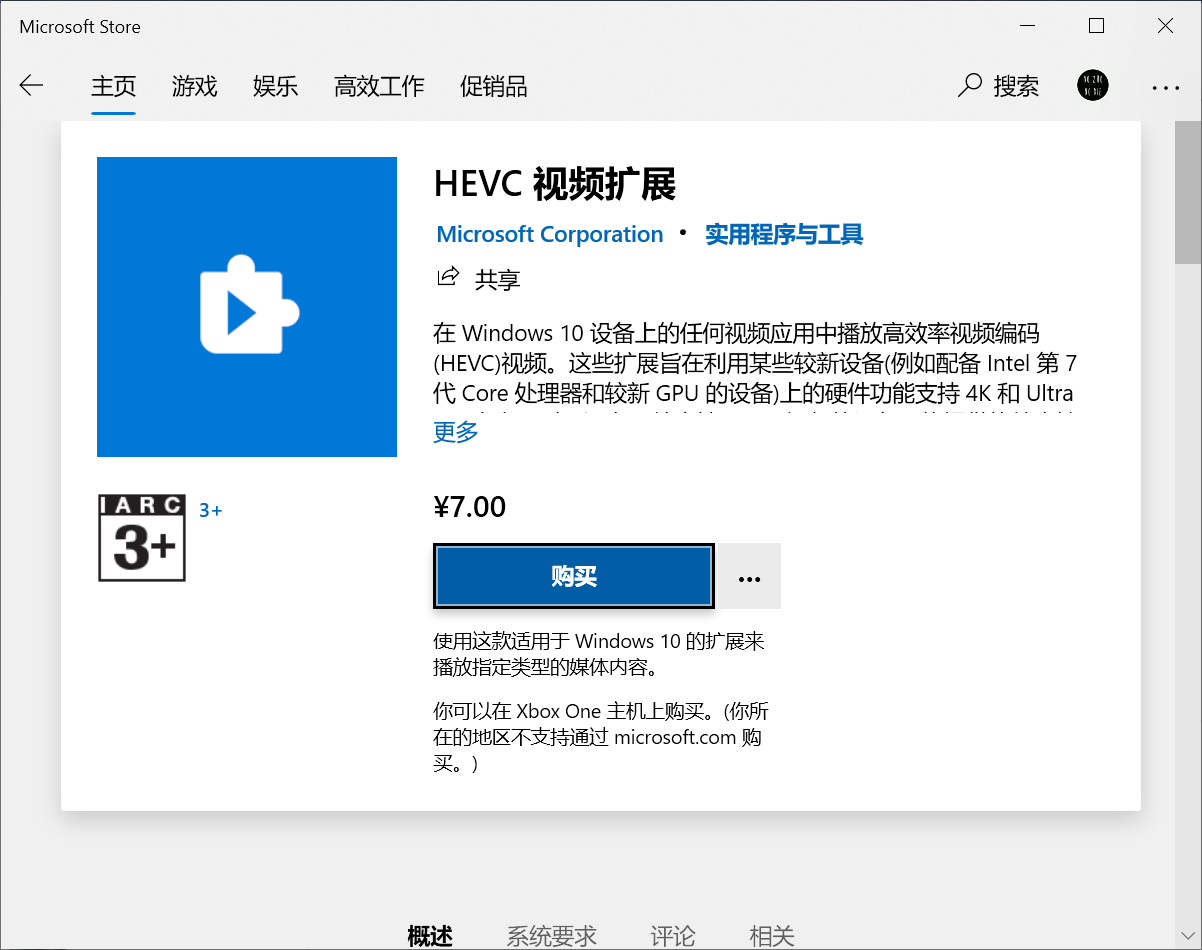Click the 实用程序与工具 category link

784,233
